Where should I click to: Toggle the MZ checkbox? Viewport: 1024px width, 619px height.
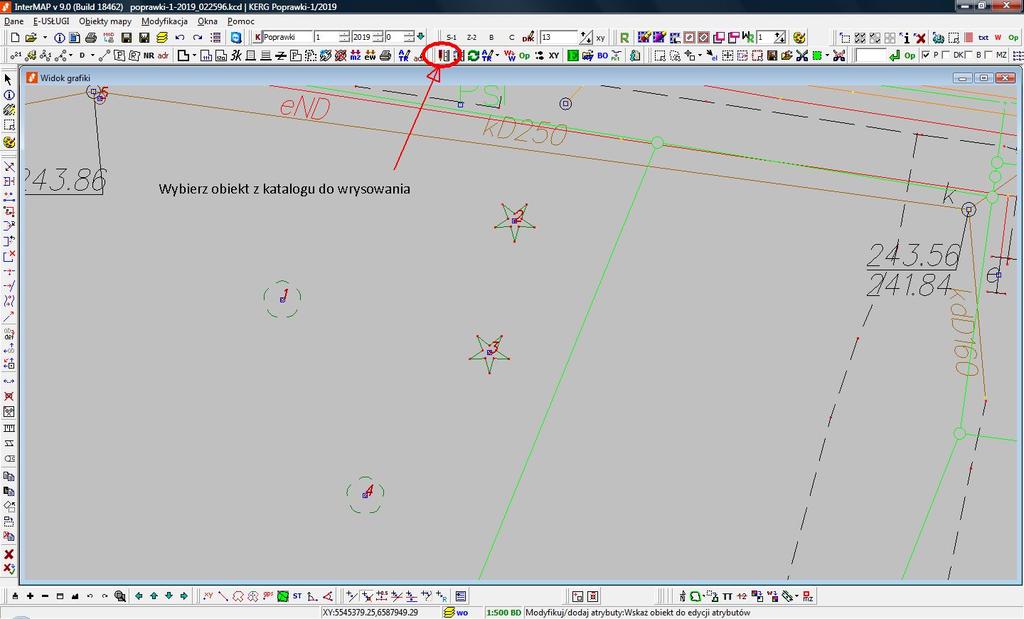[988, 56]
